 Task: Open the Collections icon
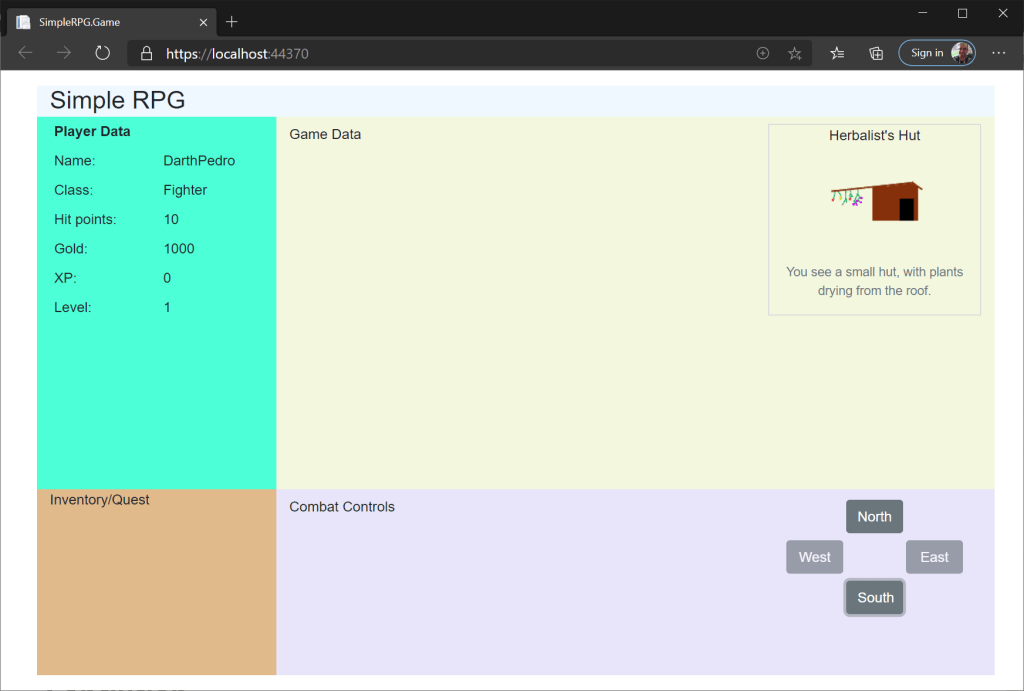(x=875, y=53)
